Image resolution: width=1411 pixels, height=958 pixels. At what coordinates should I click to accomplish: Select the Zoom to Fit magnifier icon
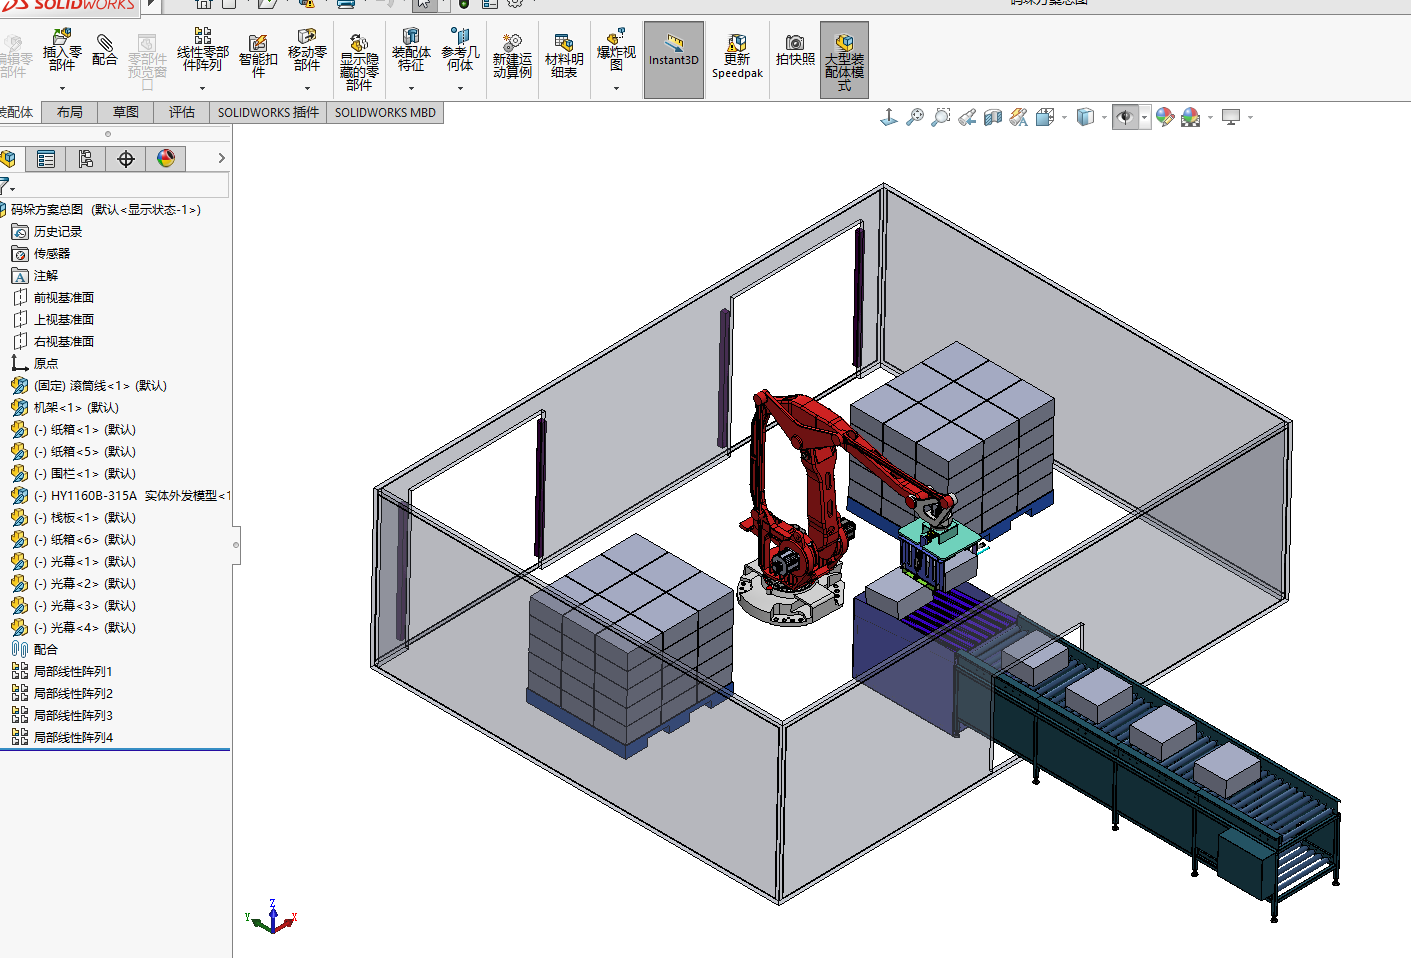pos(914,118)
